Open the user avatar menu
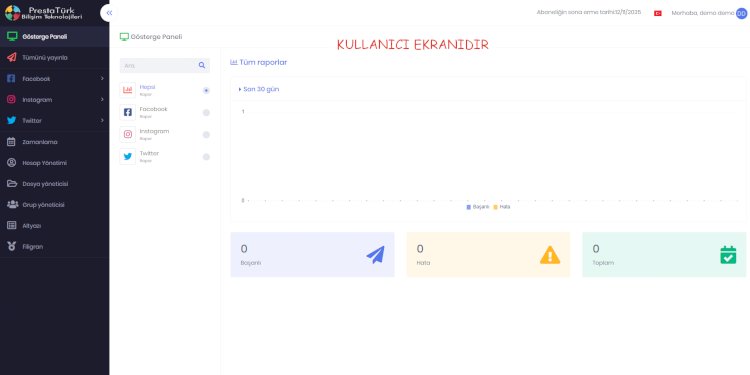The image size is (750, 375). tap(741, 13)
